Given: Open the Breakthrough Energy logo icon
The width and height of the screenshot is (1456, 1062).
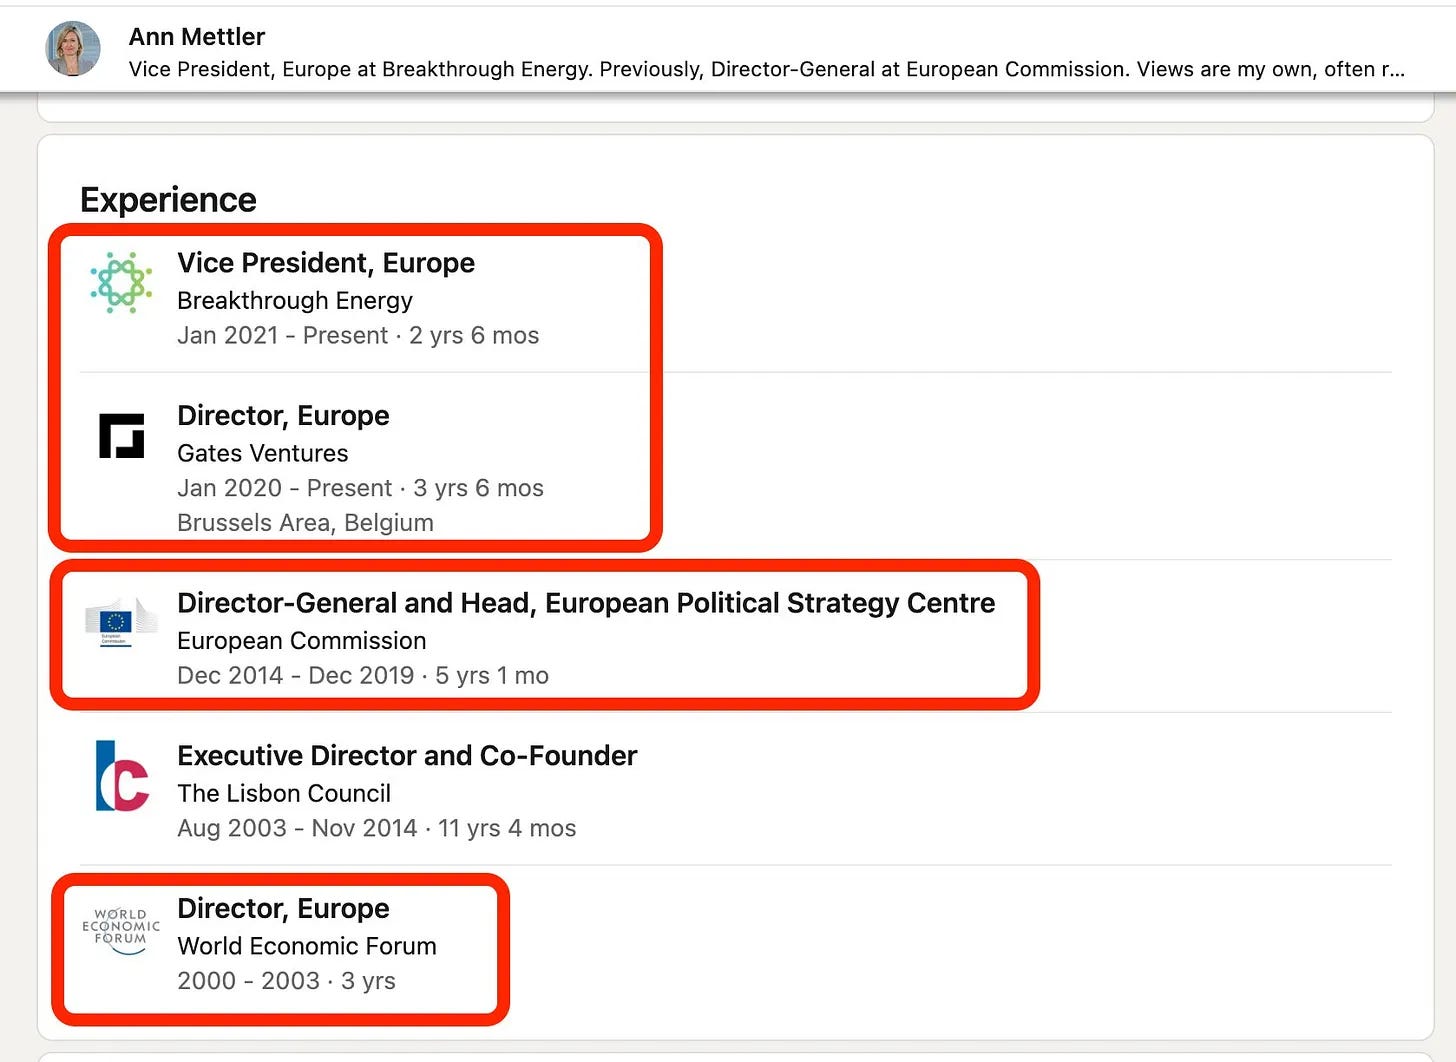Looking at the screenshot, I should click(x=121, y=283).
